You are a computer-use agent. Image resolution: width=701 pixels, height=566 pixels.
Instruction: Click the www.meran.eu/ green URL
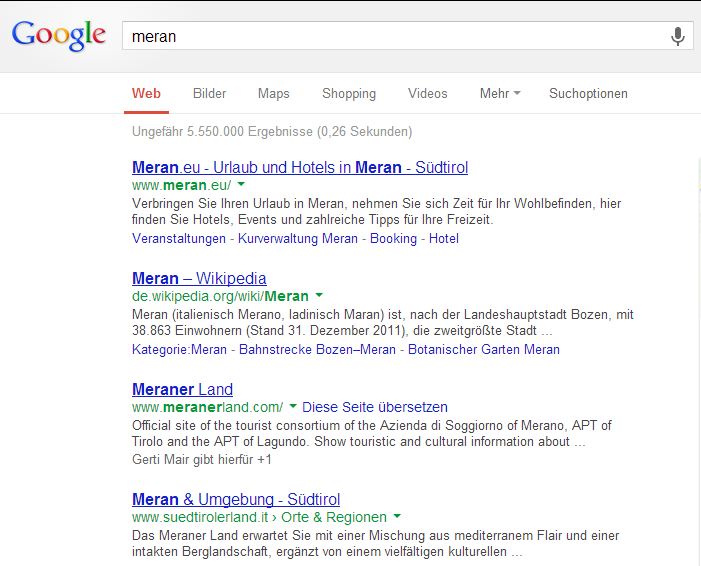[x=182, y=185]
